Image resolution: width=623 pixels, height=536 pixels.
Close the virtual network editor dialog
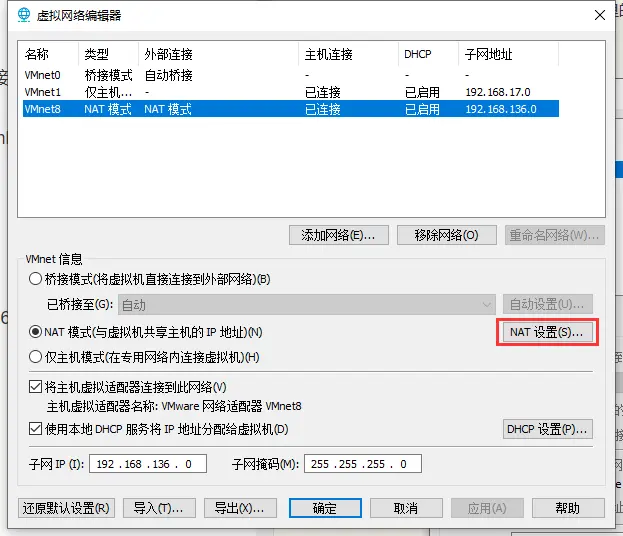[599, 15]
